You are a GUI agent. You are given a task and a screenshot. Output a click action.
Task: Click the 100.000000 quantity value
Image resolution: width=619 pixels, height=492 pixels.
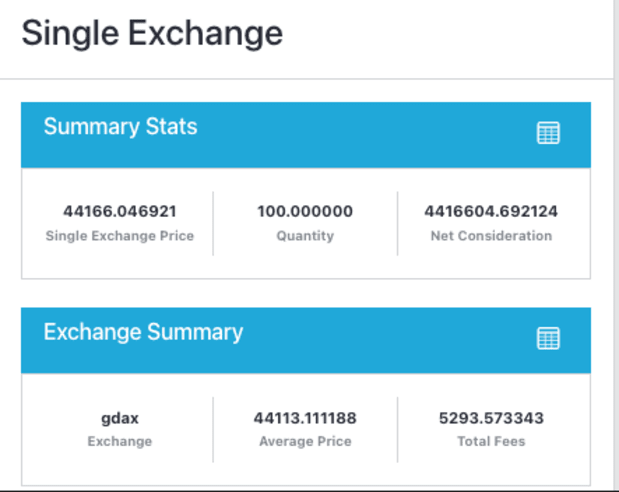pos(305,211)
